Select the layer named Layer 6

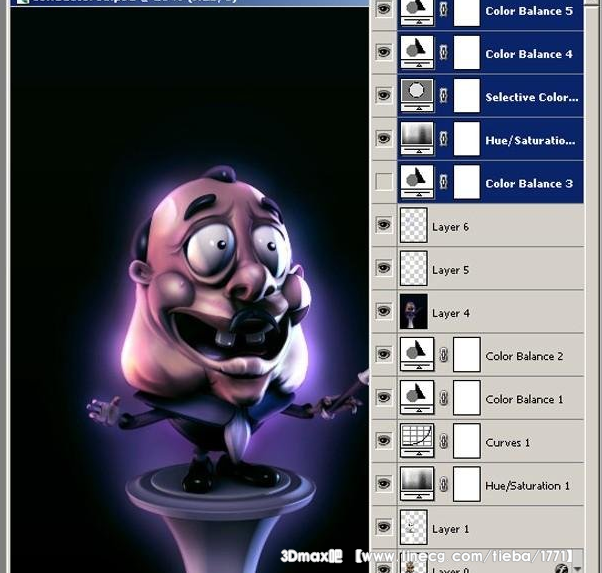pyautogui.click(x=450, y=227)
